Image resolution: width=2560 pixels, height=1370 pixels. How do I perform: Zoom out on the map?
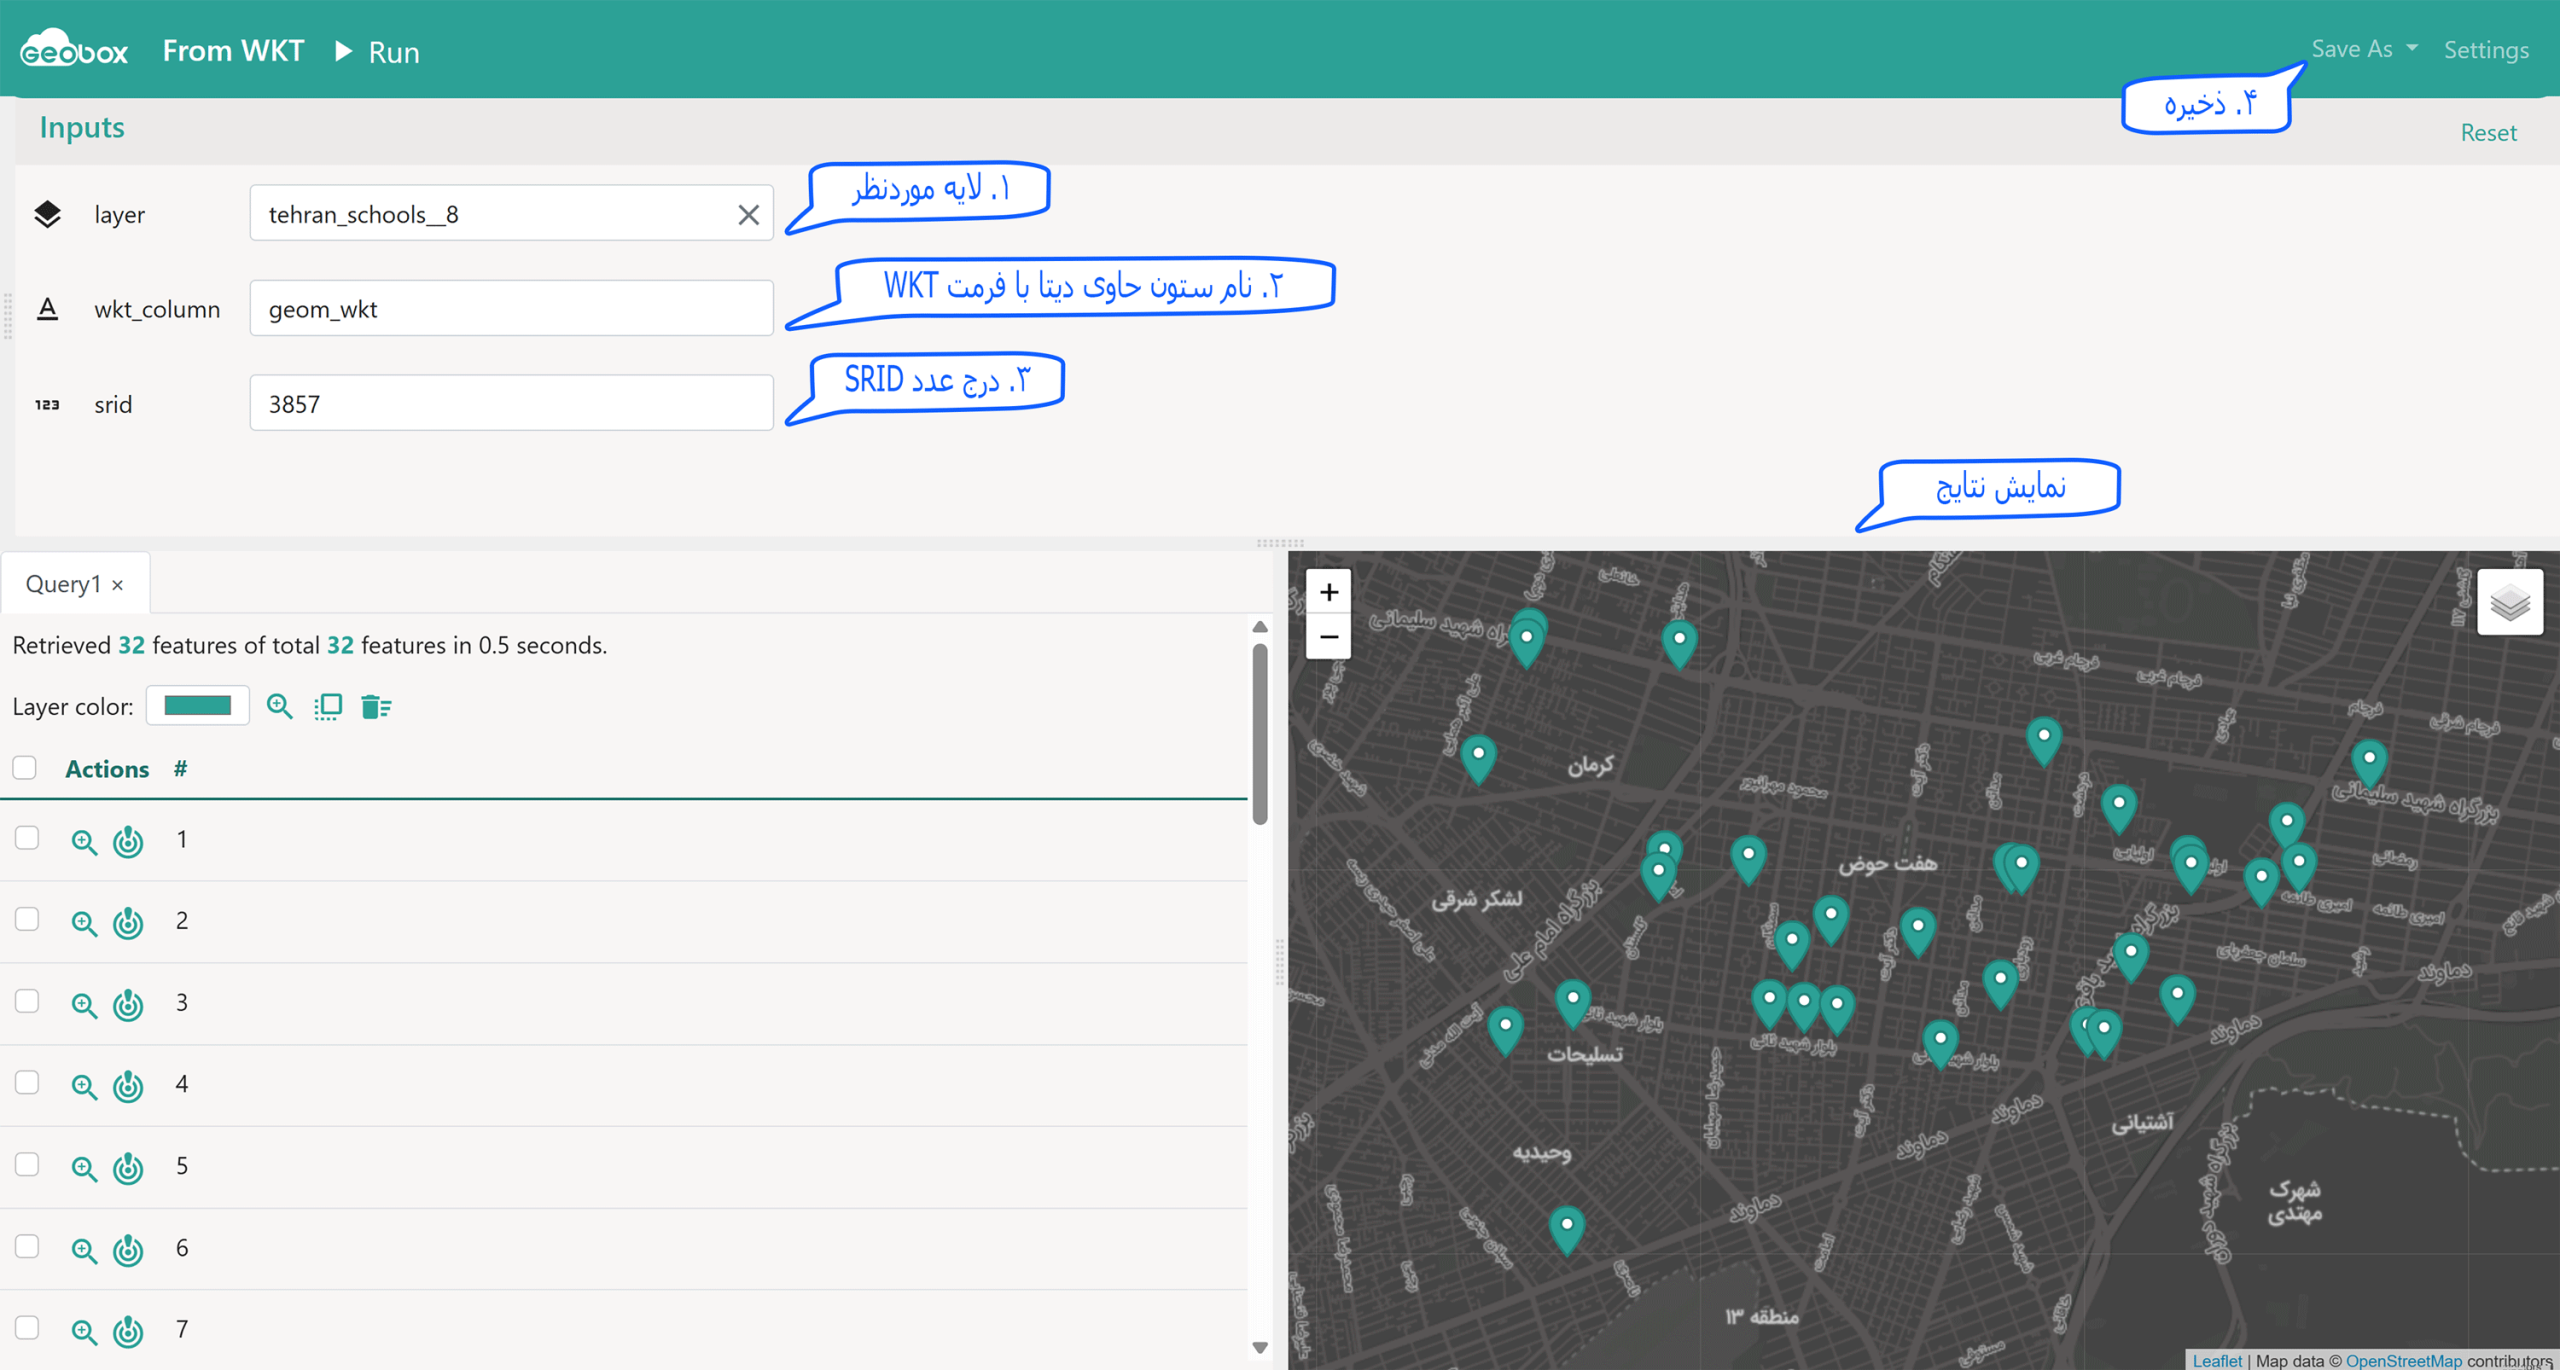(1328, 637)
